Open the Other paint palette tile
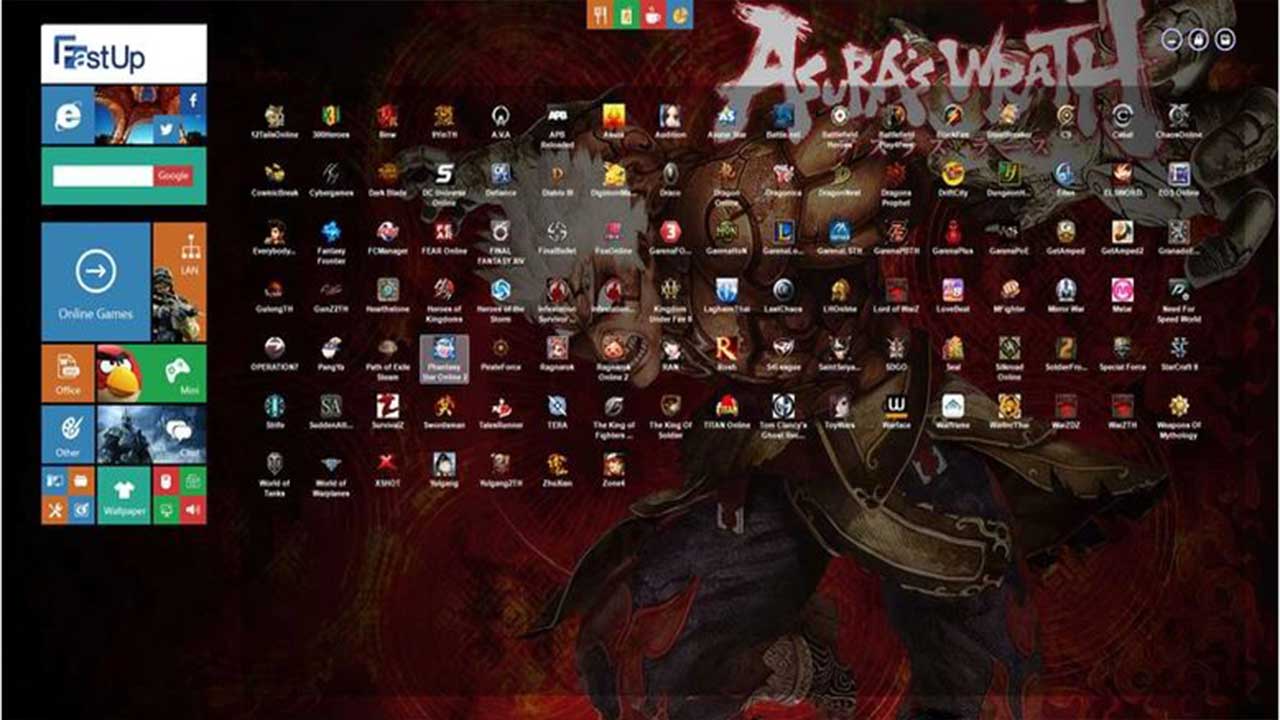 tap(68, 433)
